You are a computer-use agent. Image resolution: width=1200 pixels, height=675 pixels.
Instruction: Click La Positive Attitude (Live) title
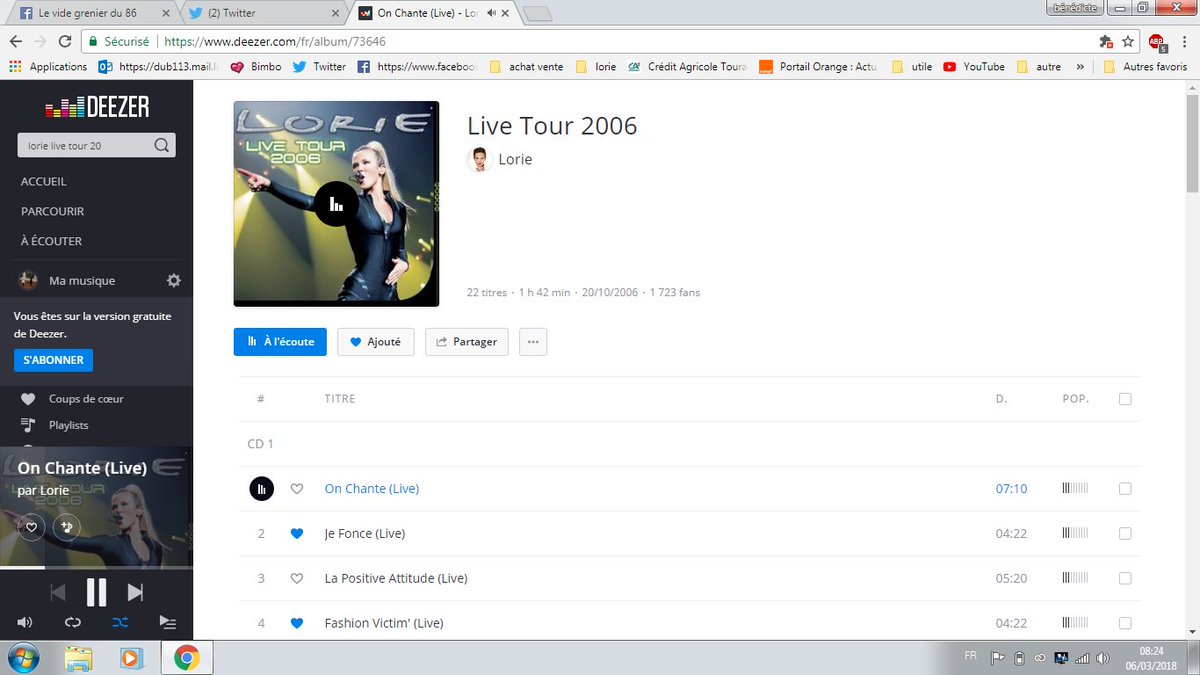point(396,578)
